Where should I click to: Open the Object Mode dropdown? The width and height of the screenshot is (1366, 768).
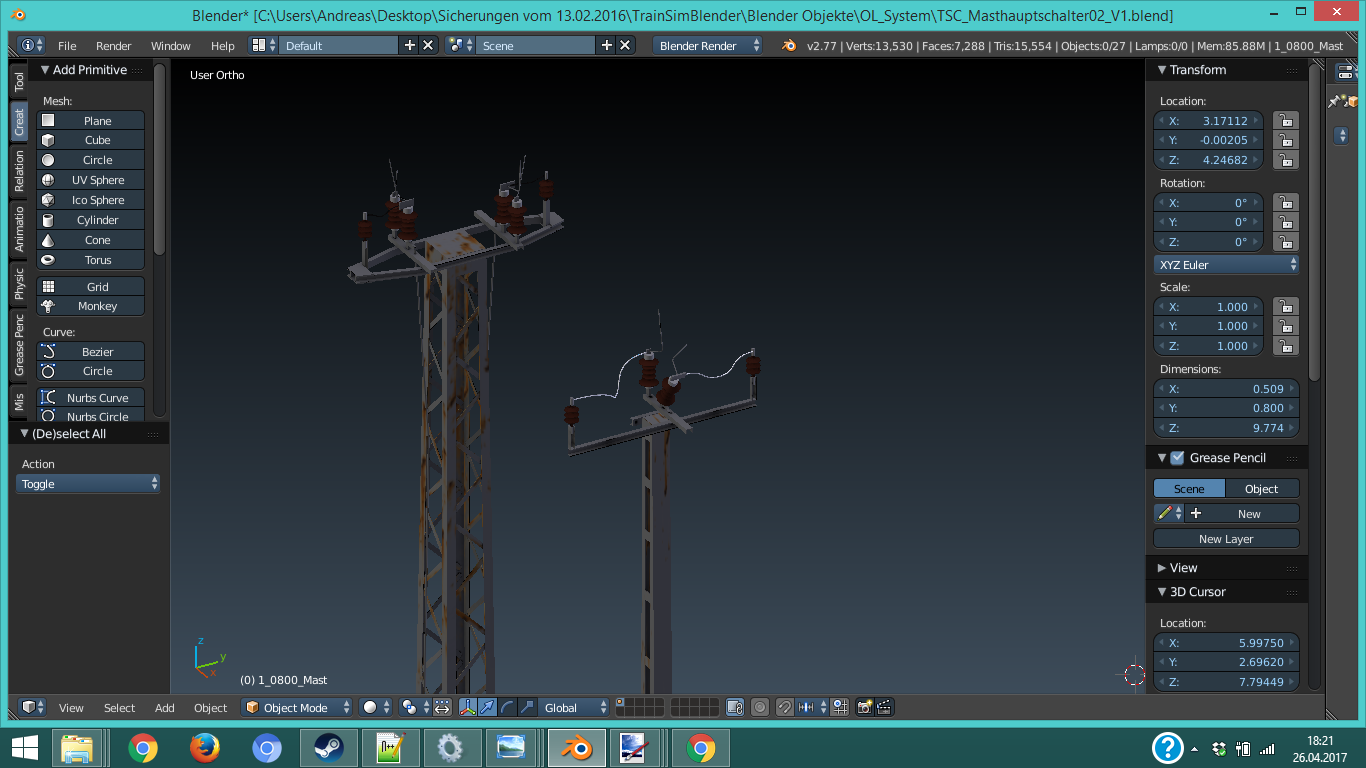[x=297, y=707]
